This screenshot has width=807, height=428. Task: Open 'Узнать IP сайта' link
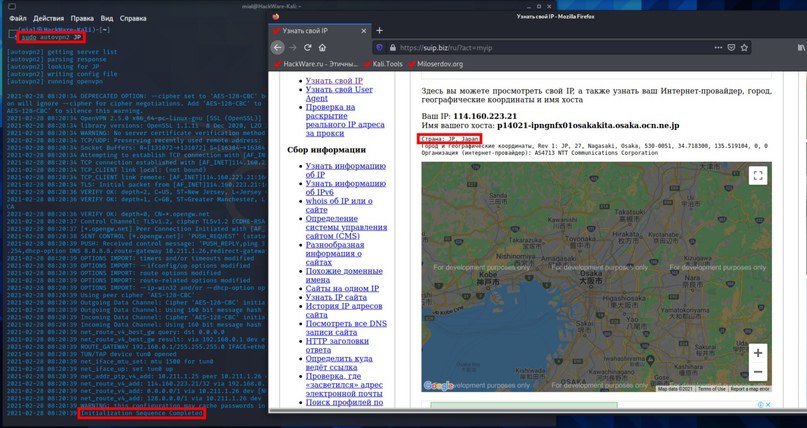(336, 297)
